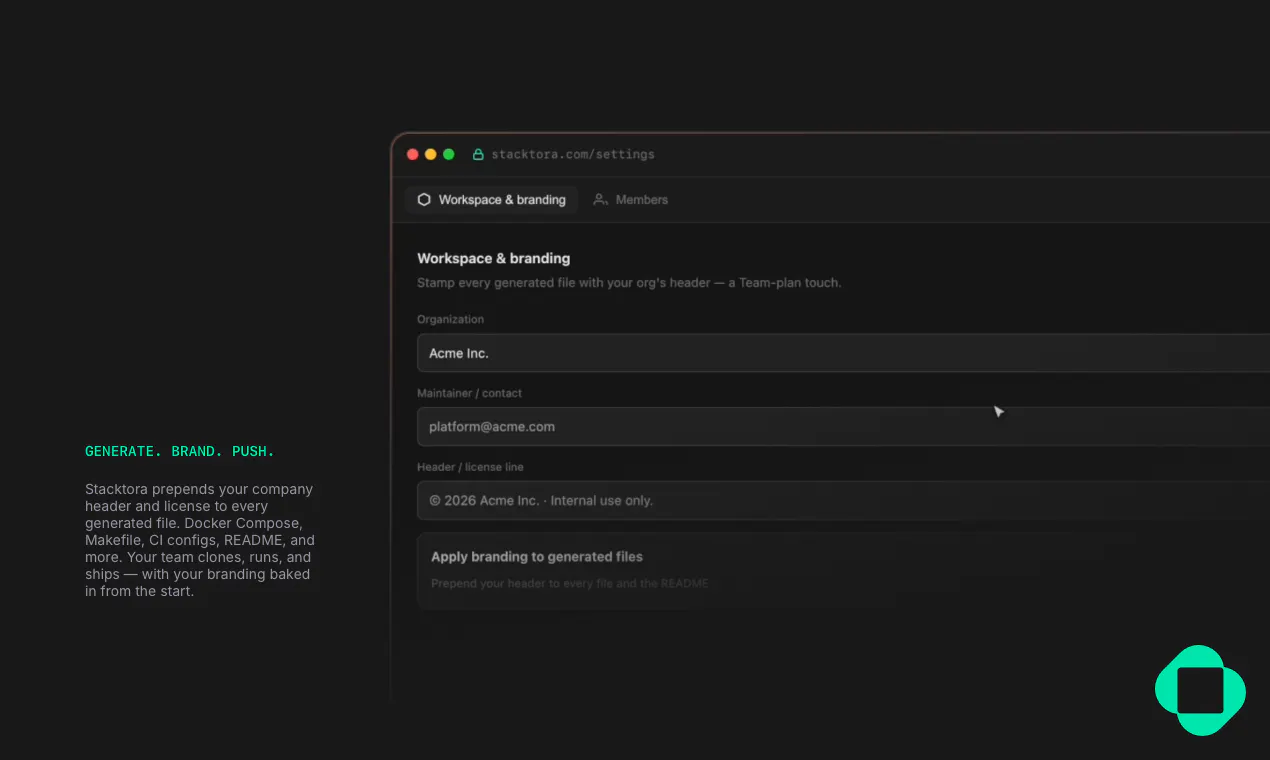Click the 'Organization' field label
The height and width of the screenshot is (760, 1270).
[450, 319]
